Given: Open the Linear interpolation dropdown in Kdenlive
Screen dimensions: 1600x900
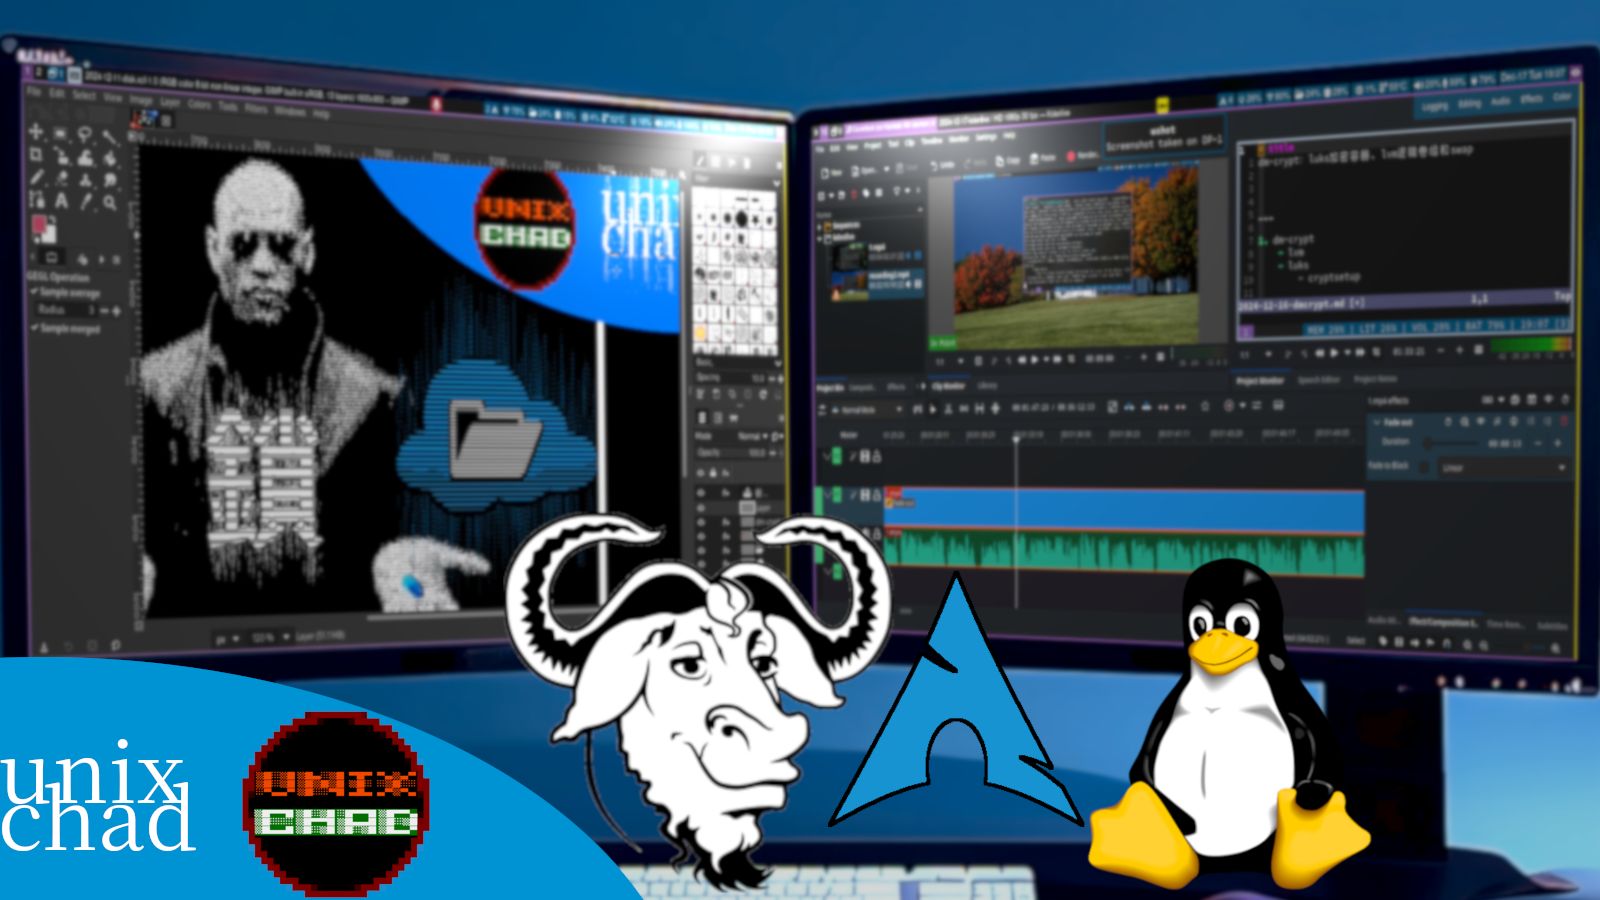Looking at the screenshot, I should tap(1505, 467).
